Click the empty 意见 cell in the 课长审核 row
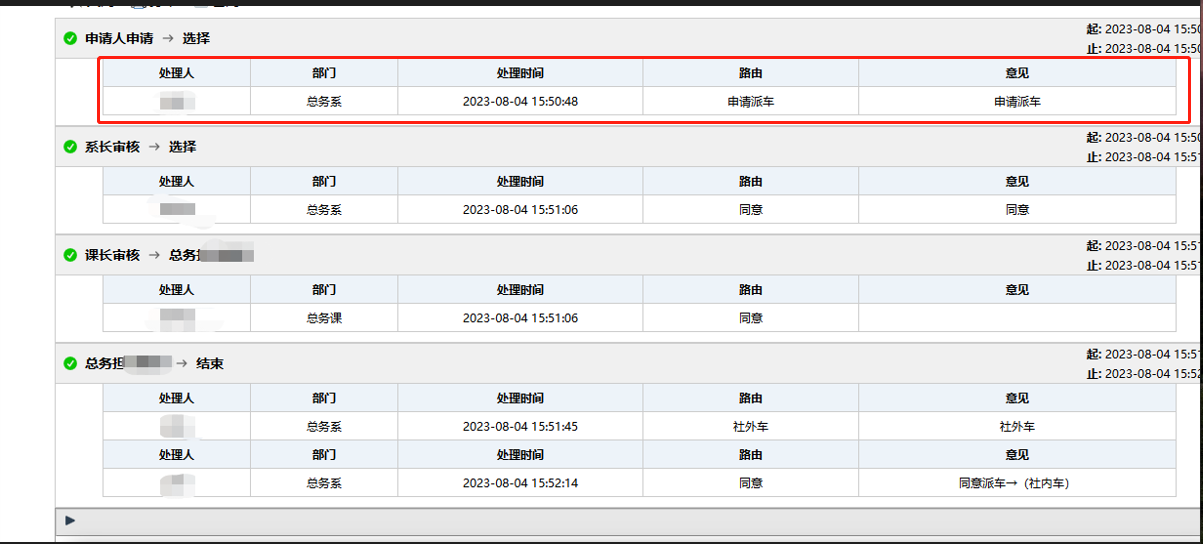Screen dimensions: 1203x544 1017,318
